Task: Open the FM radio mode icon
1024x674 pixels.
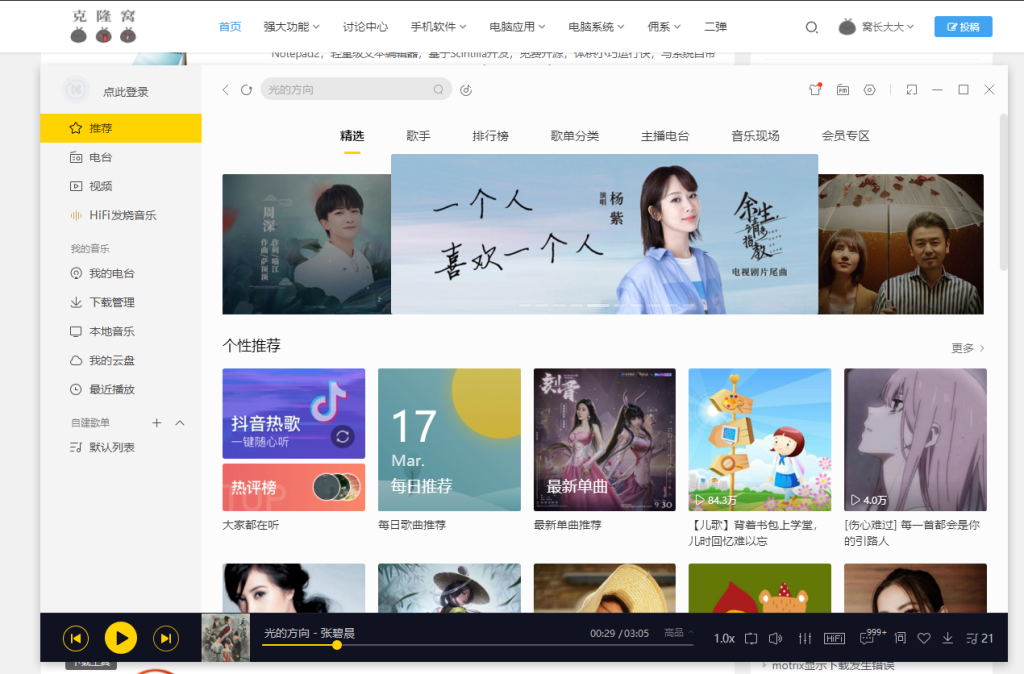Action: click(x=843, y=89)
